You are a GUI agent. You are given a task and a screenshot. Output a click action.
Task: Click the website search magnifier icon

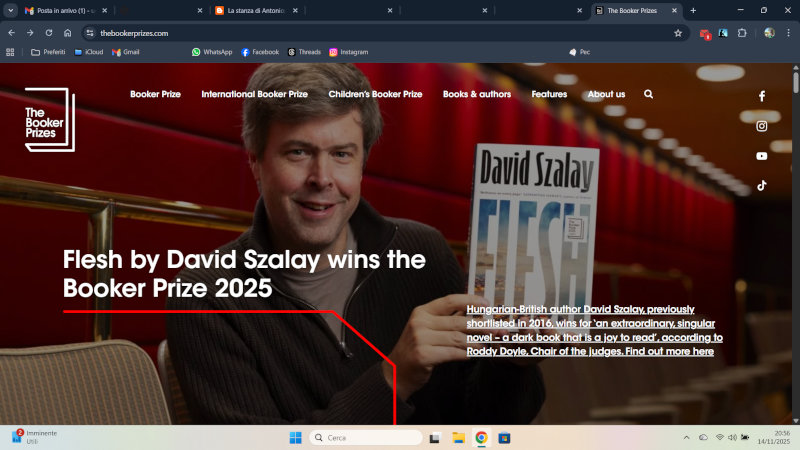point(648,94)
